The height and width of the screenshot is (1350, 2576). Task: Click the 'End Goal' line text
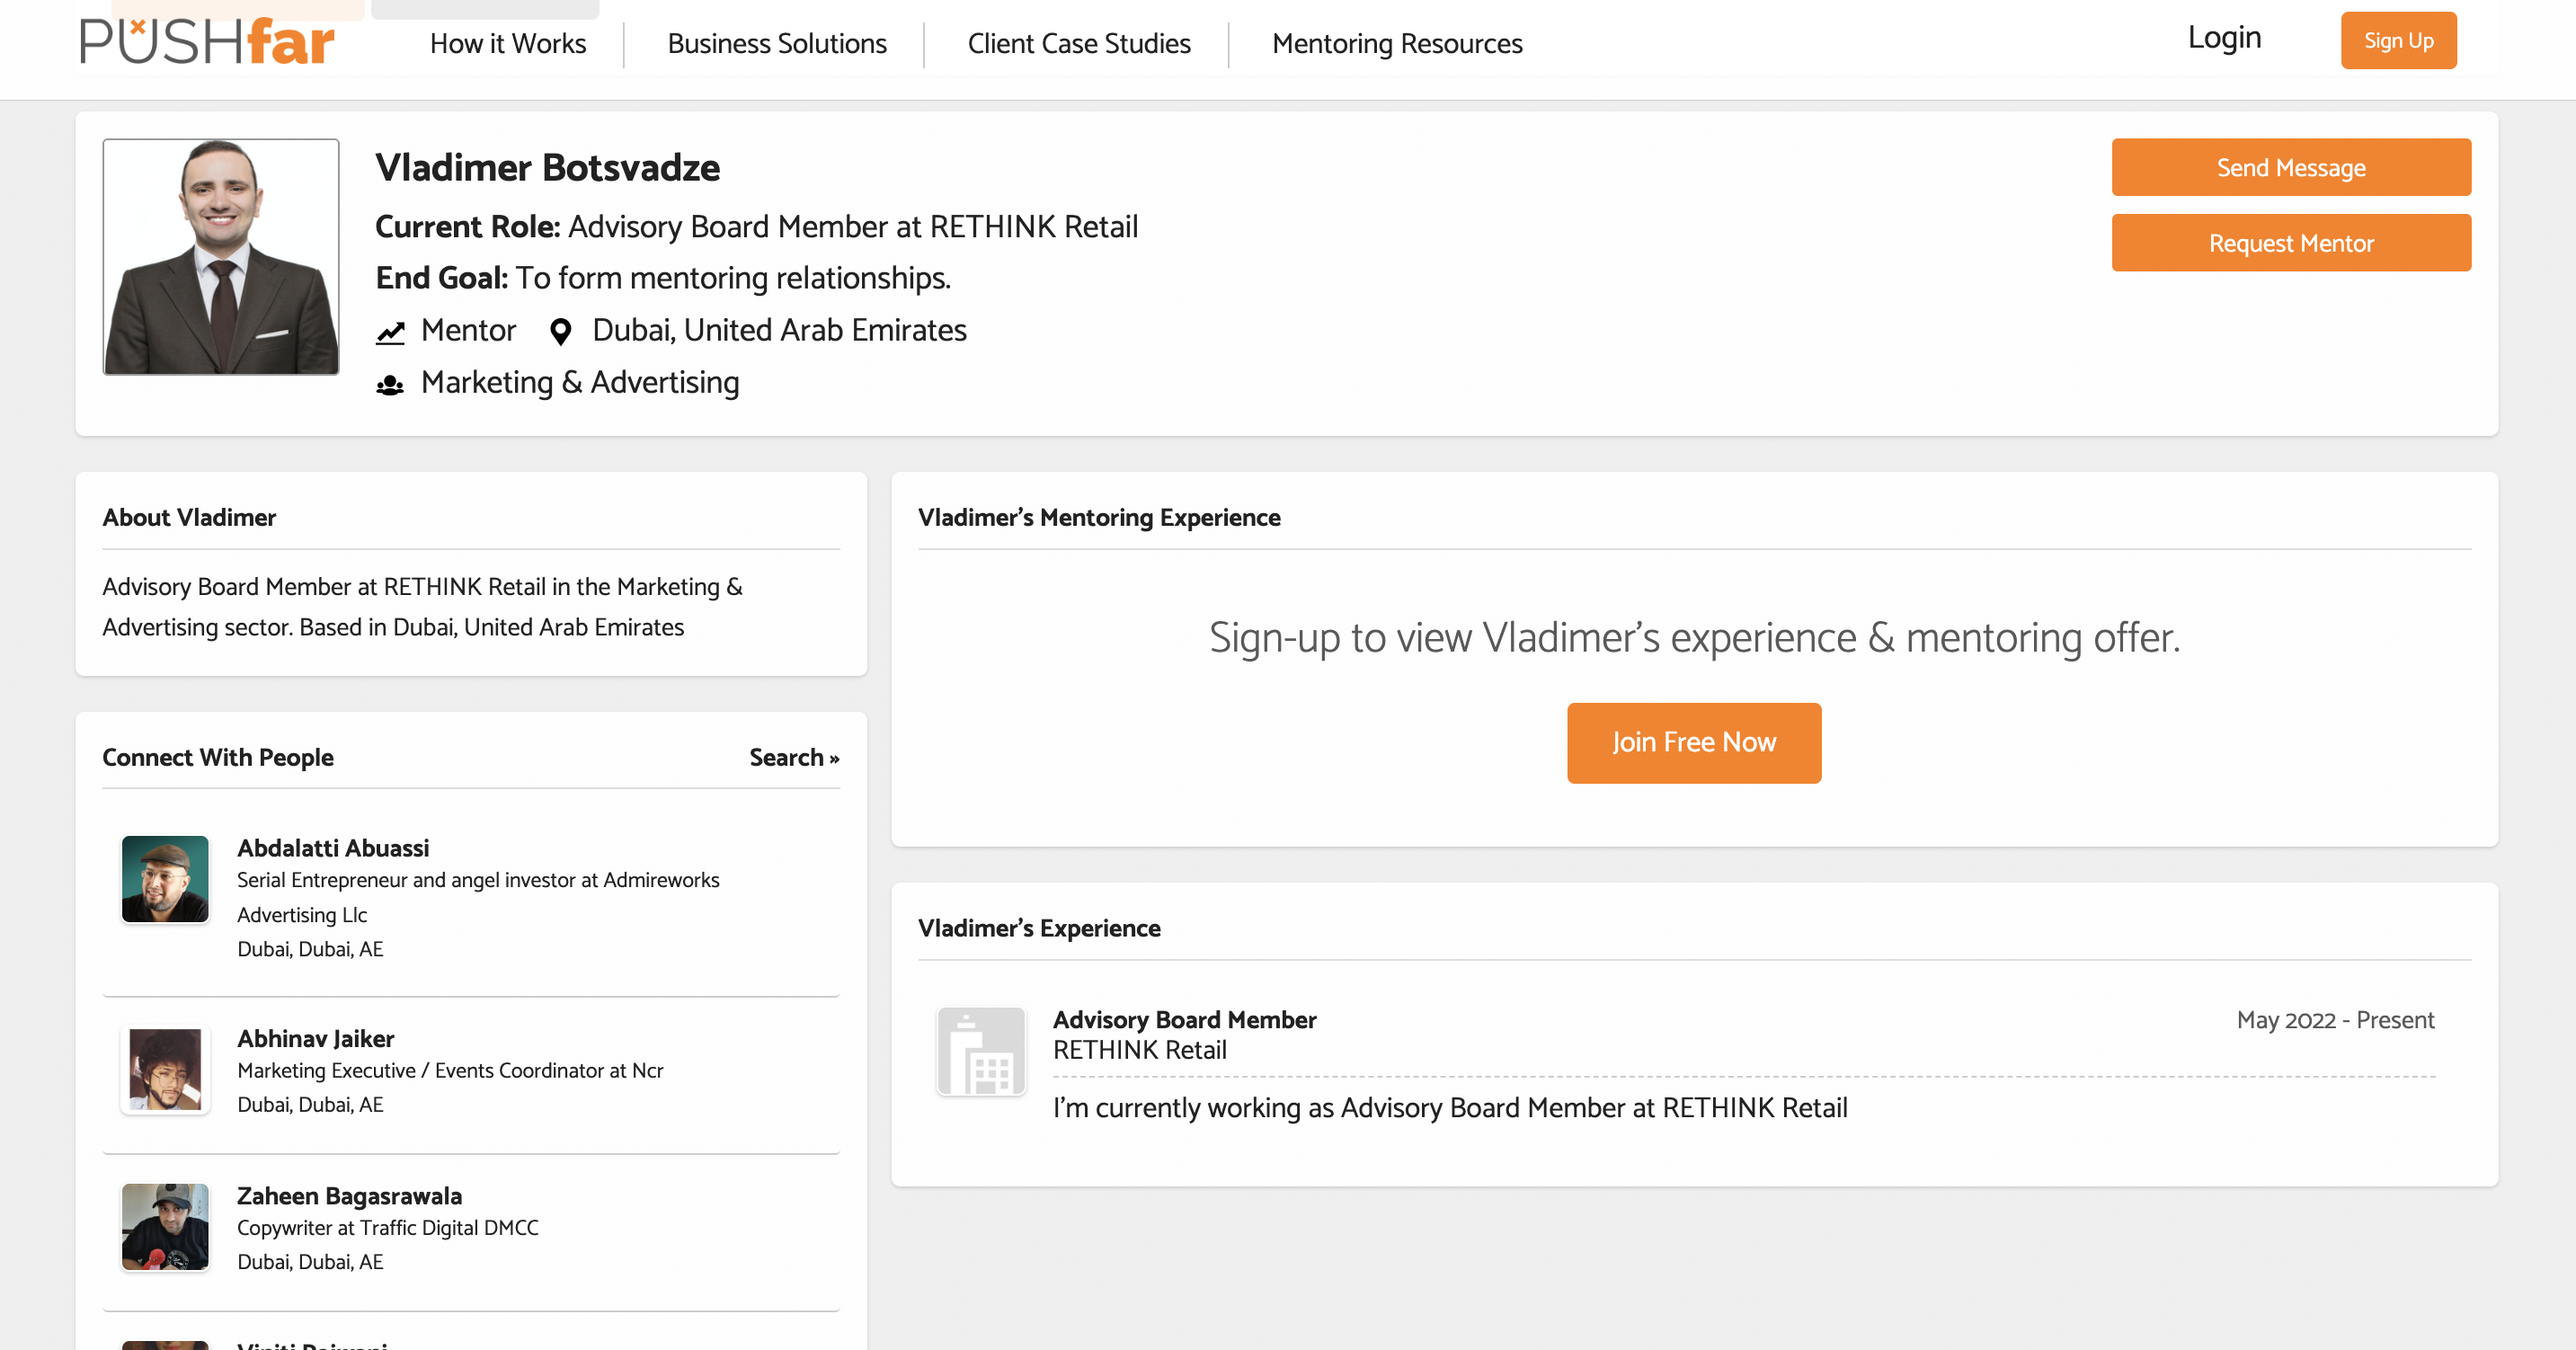point(663,278)
